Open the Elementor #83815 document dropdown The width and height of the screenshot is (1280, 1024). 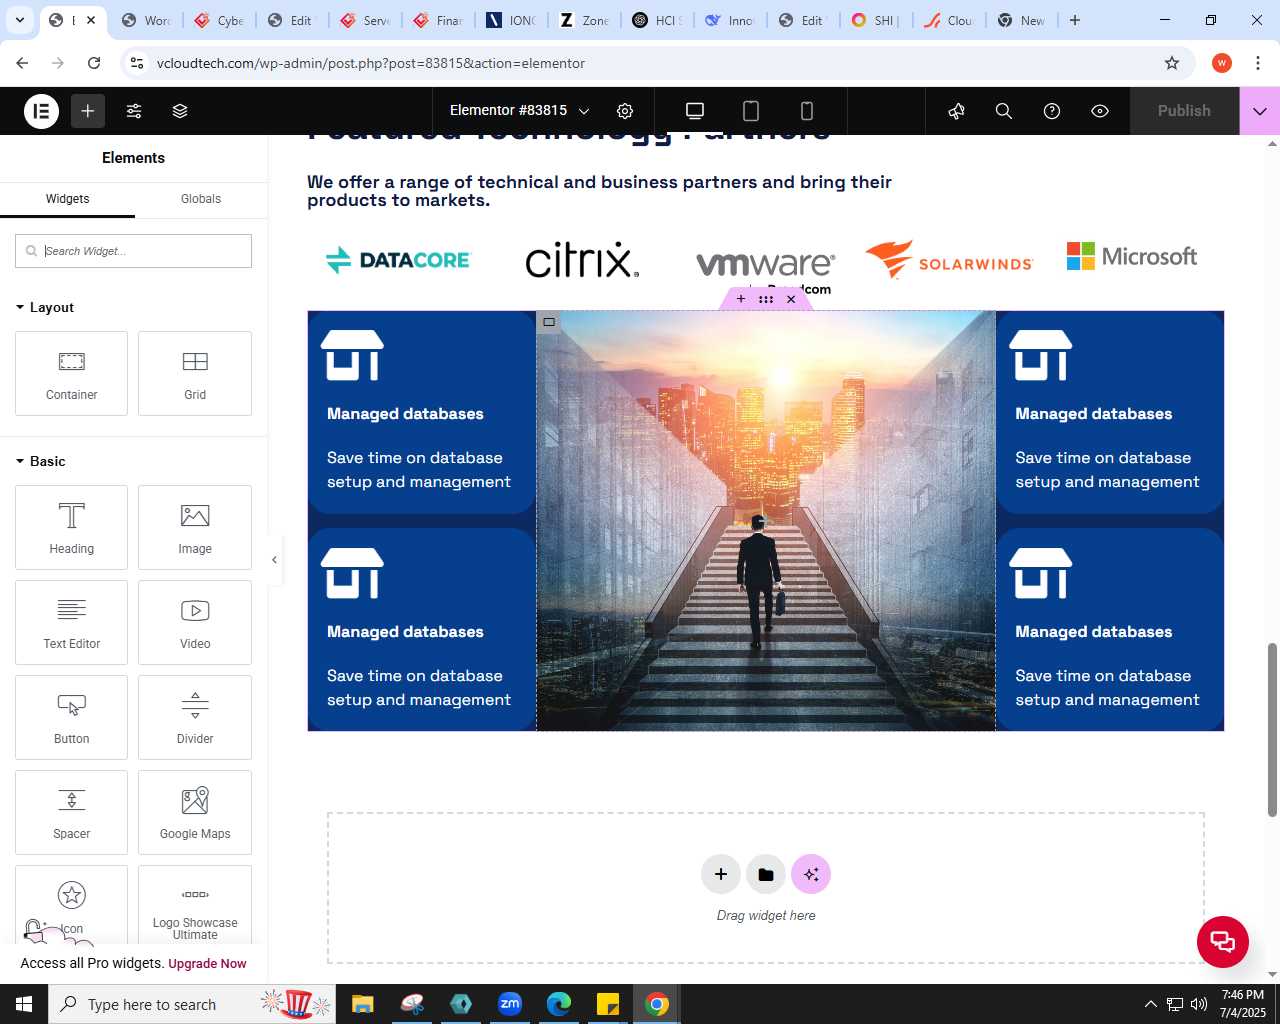[x=520, y=111]
